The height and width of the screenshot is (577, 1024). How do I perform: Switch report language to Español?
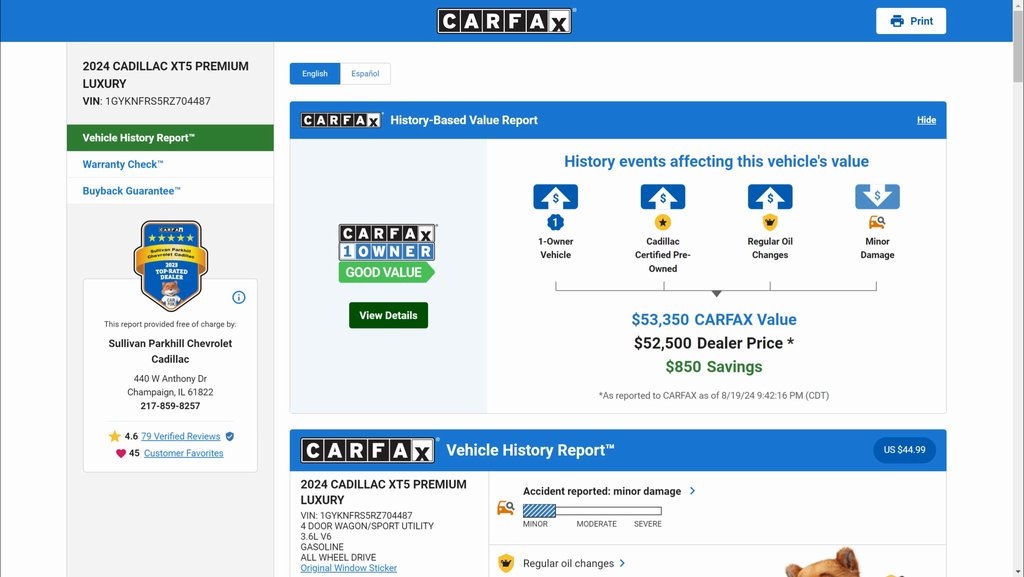[365, 74]
